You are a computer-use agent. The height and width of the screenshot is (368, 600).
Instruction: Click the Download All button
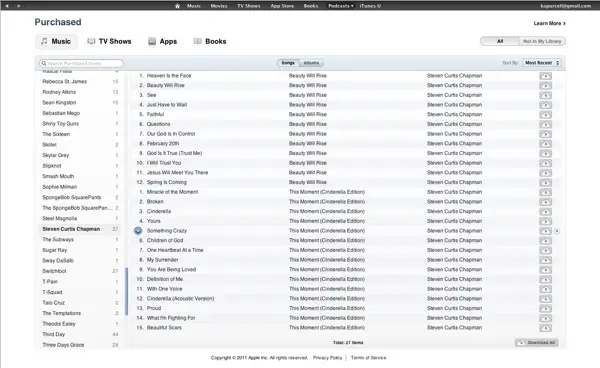pos(537,343)
